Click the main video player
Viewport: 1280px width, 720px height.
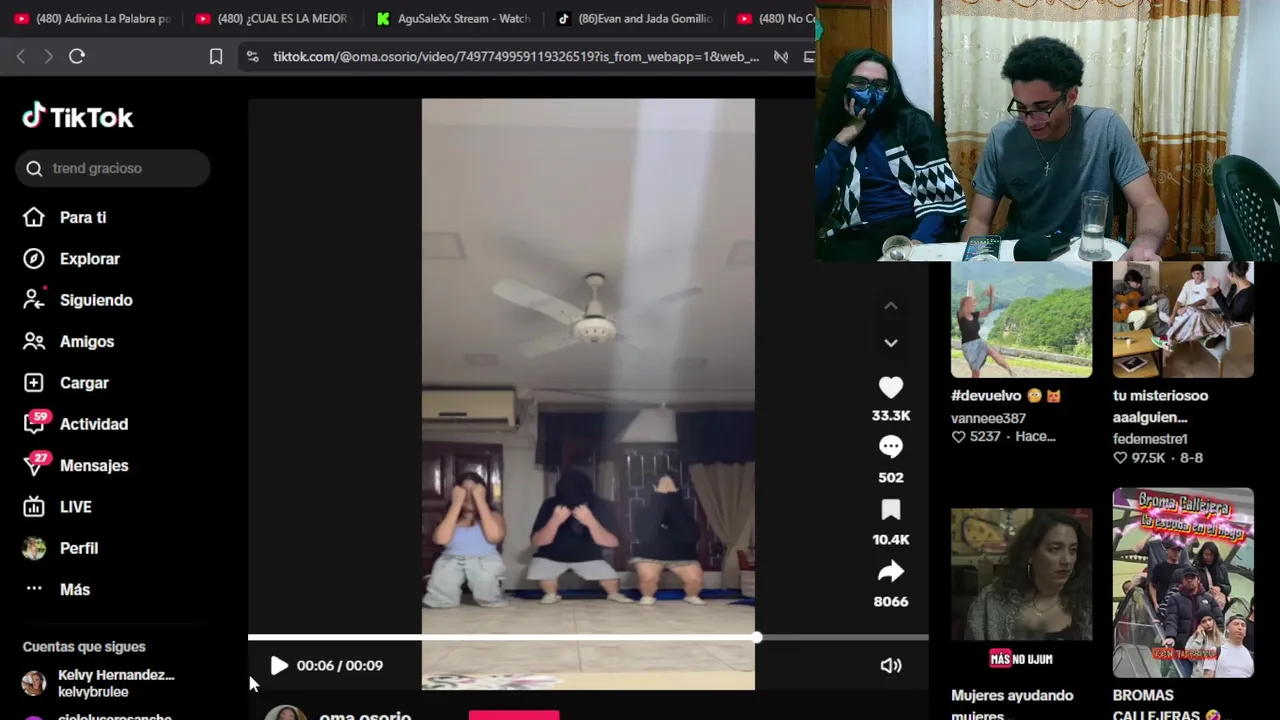pos(588,394)
